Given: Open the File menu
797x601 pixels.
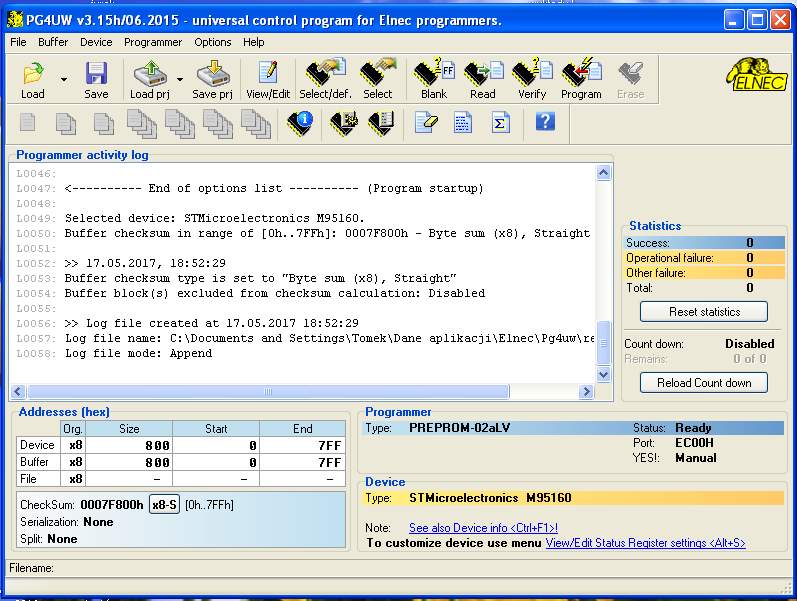Looking at the screenshot, I should [x=18, y=42].
